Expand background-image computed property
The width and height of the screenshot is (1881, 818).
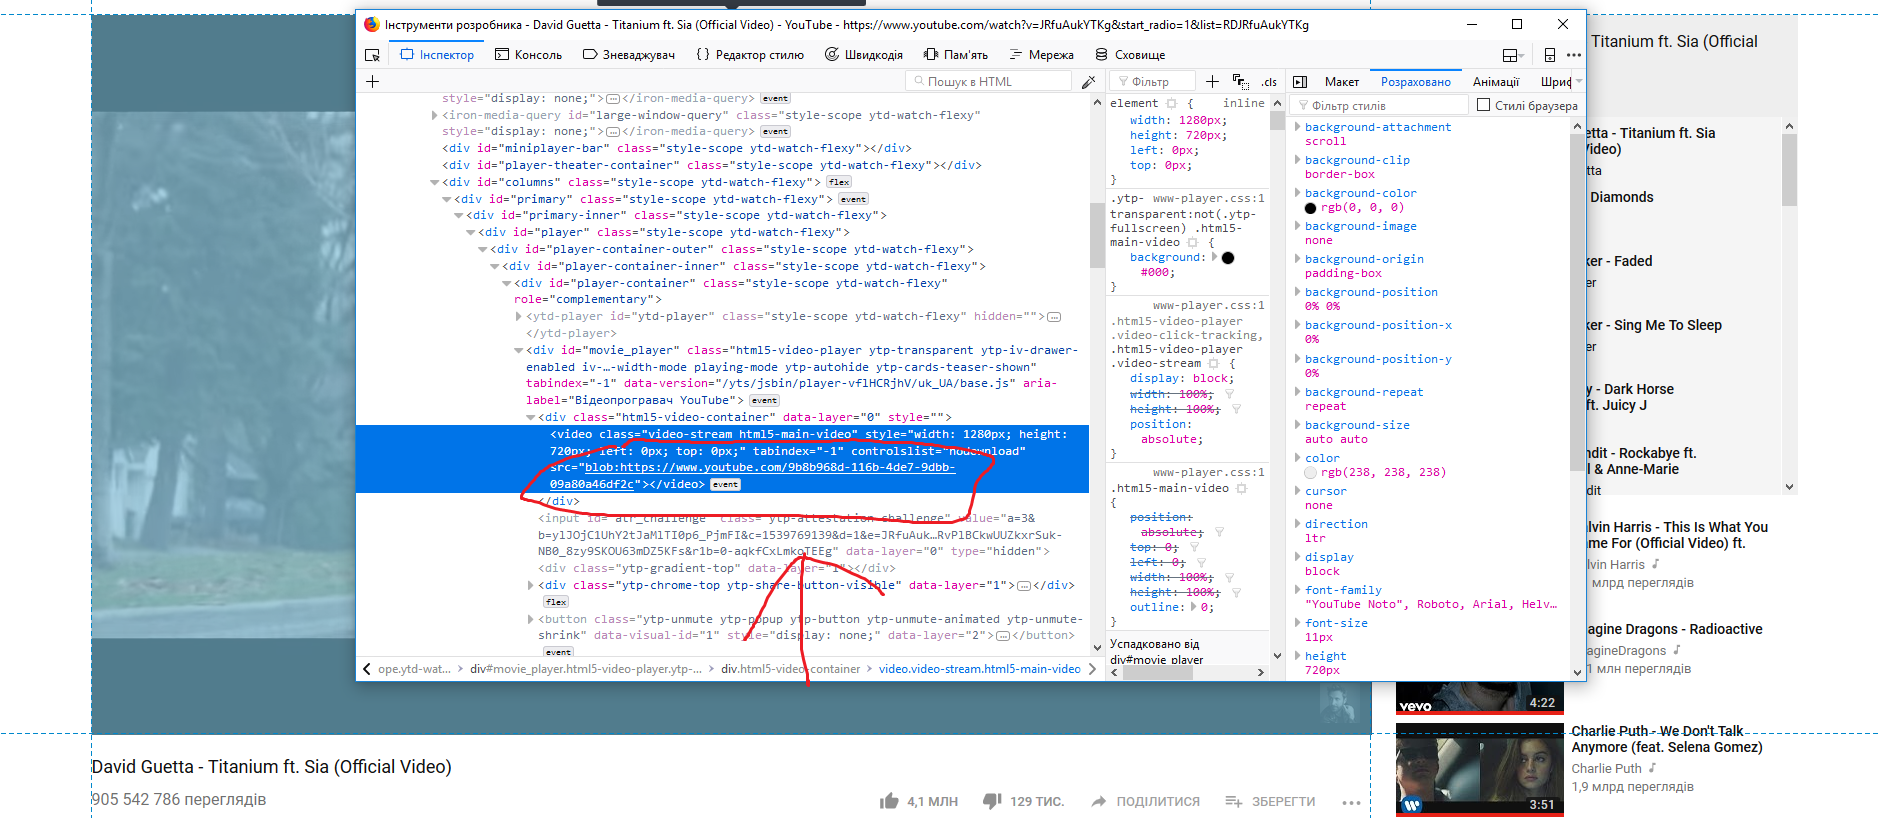[1298, 226]
